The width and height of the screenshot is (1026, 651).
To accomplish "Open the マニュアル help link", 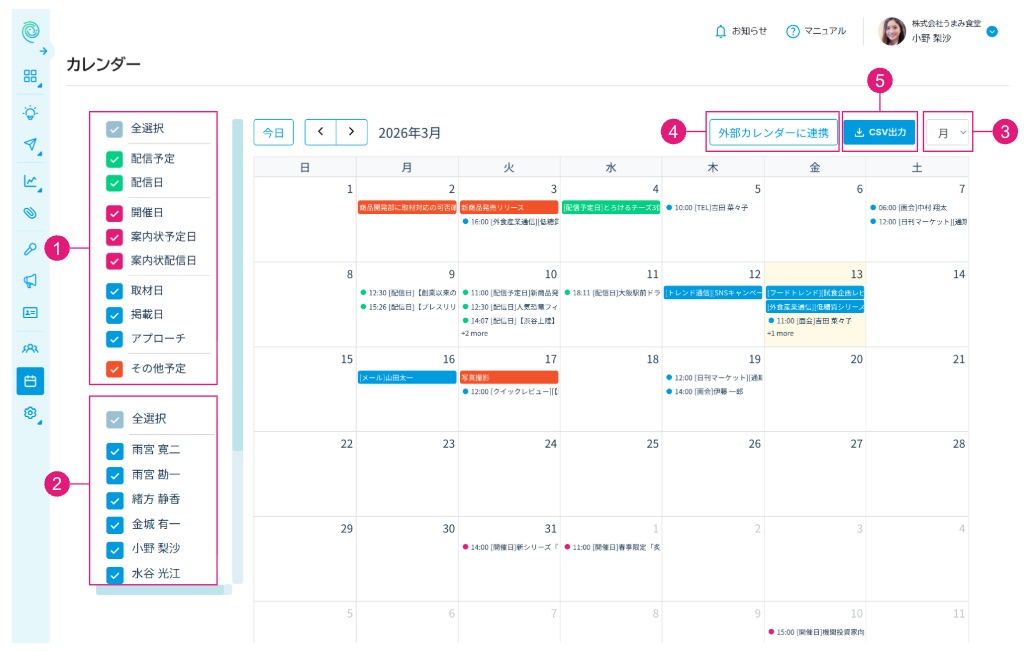I will point(816,31).
